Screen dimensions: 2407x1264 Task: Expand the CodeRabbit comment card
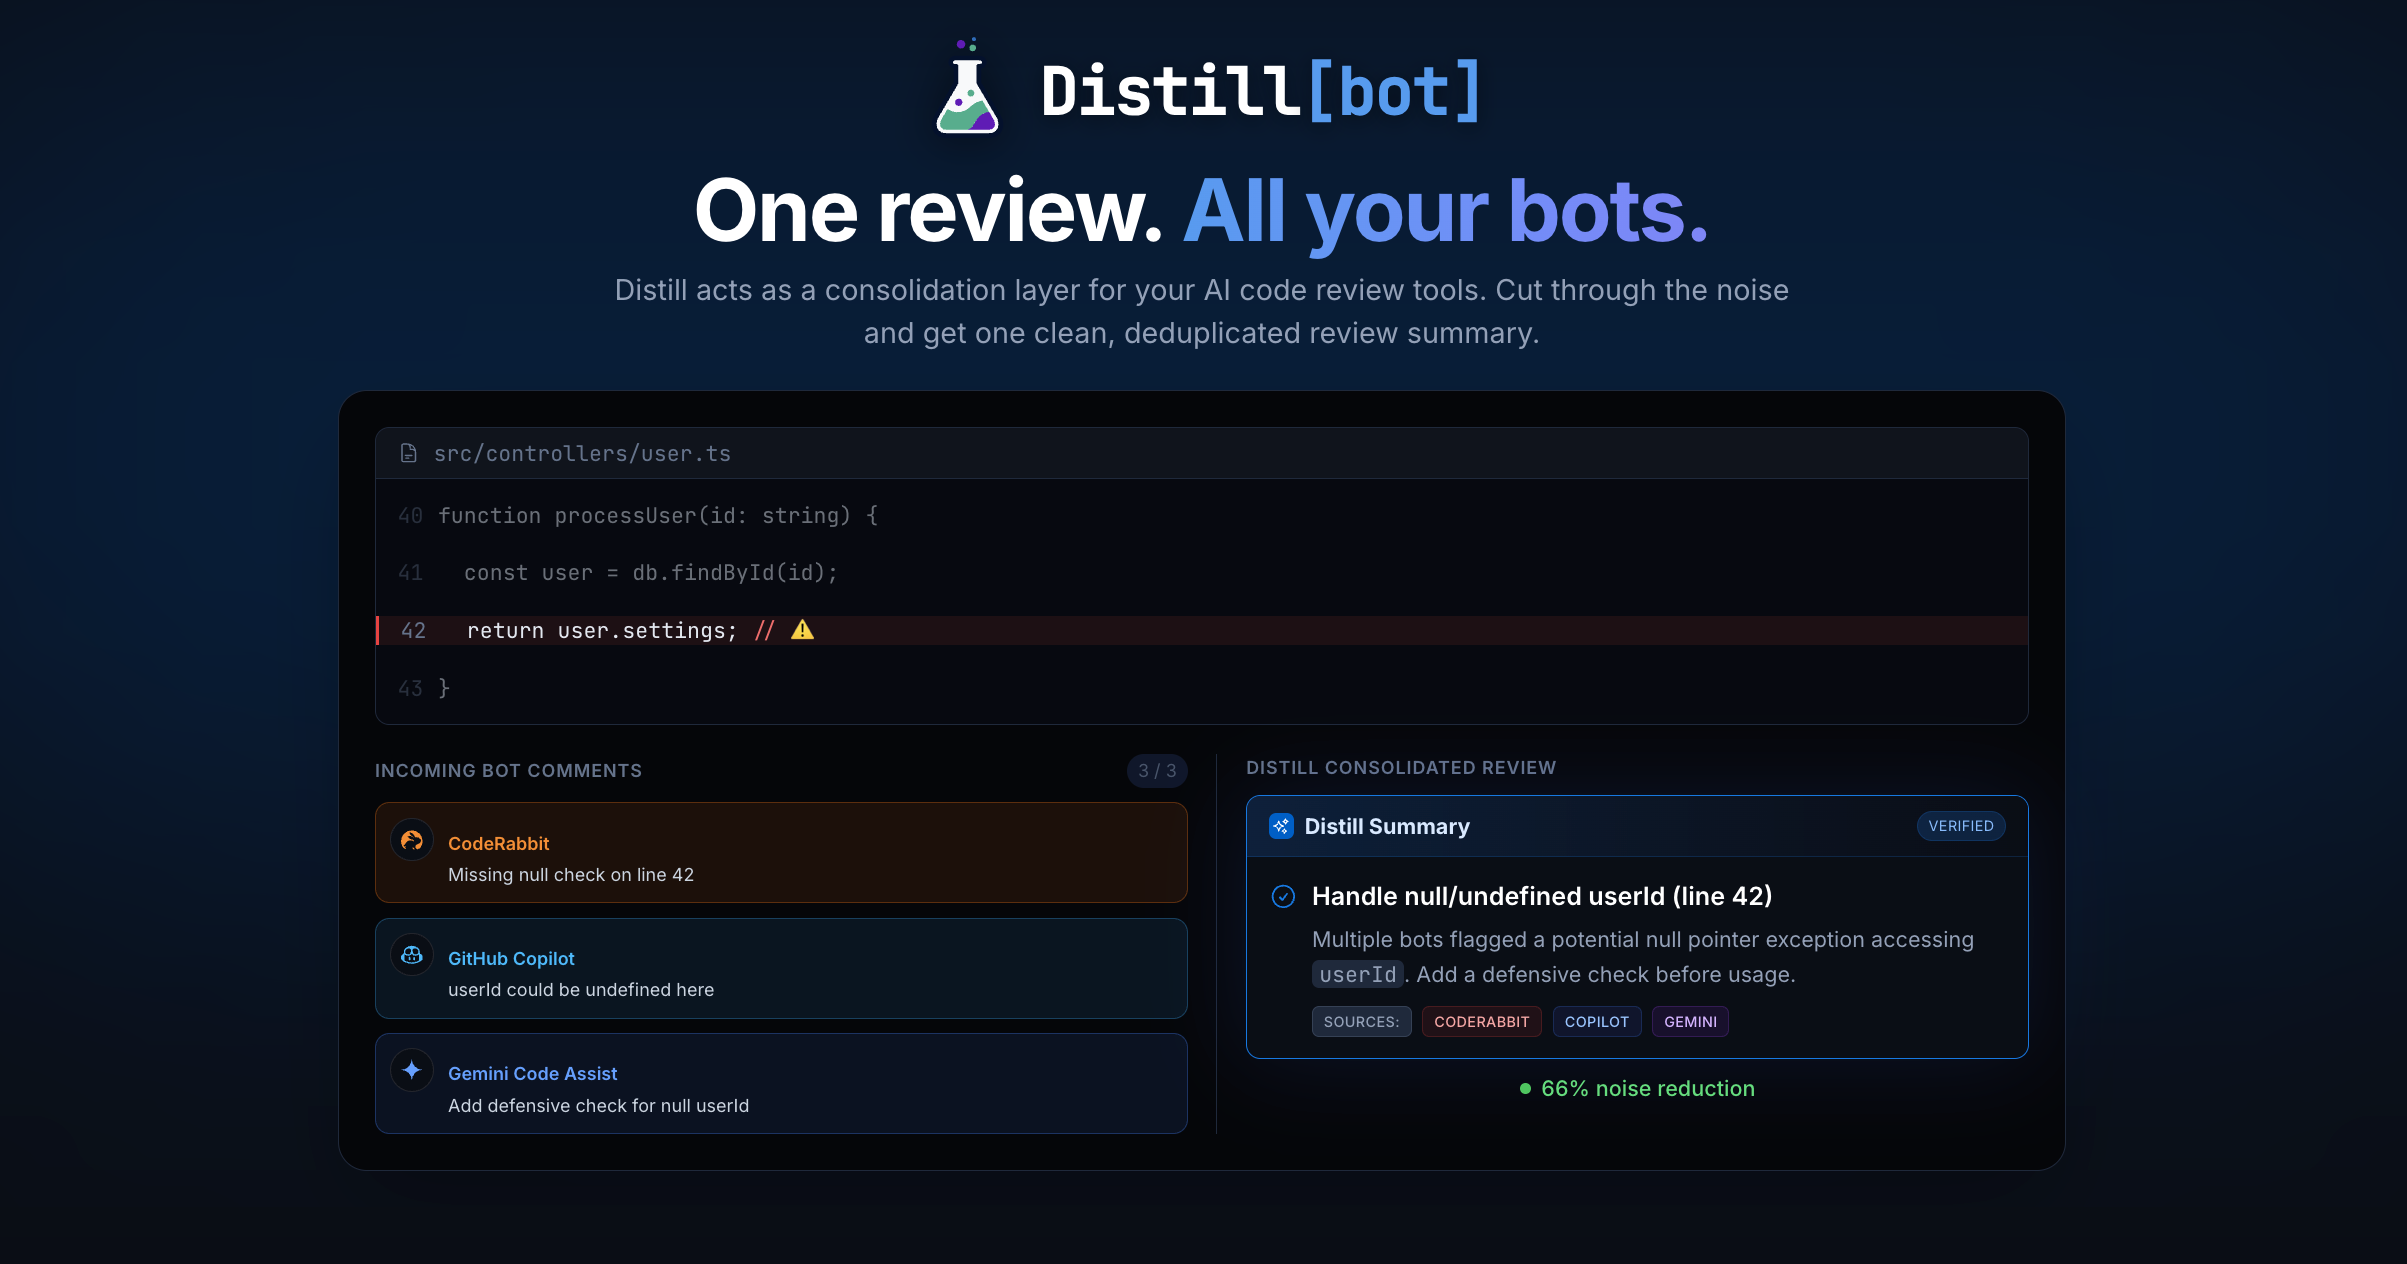(780, 853)
